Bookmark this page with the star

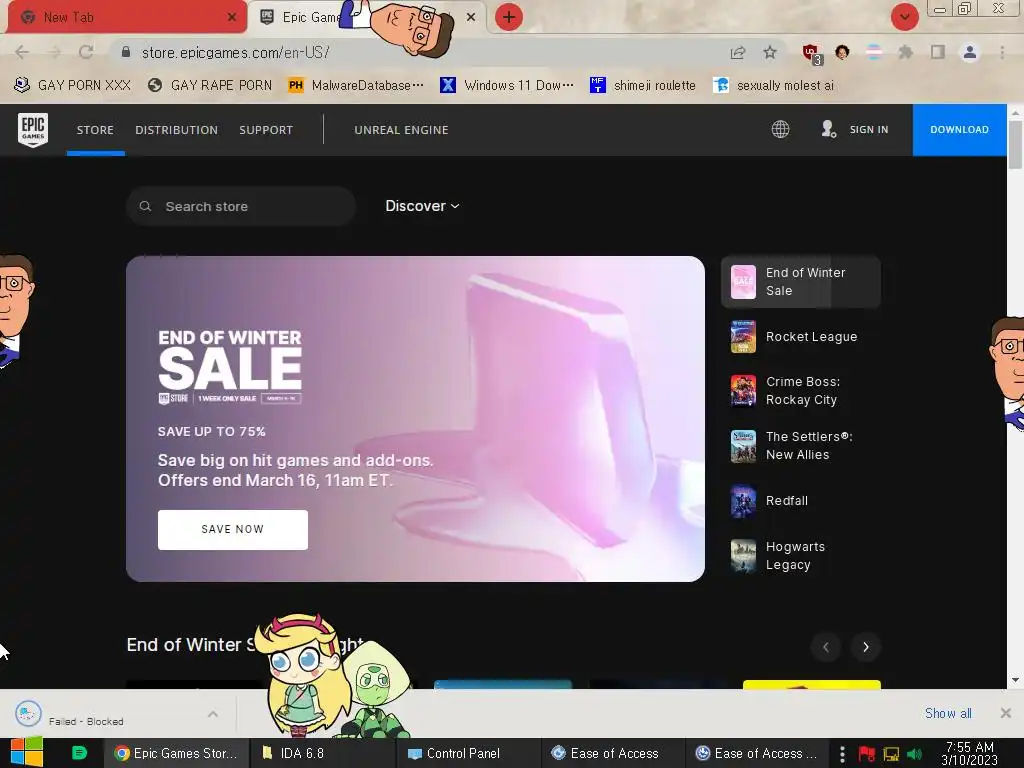tap(770, 52)
